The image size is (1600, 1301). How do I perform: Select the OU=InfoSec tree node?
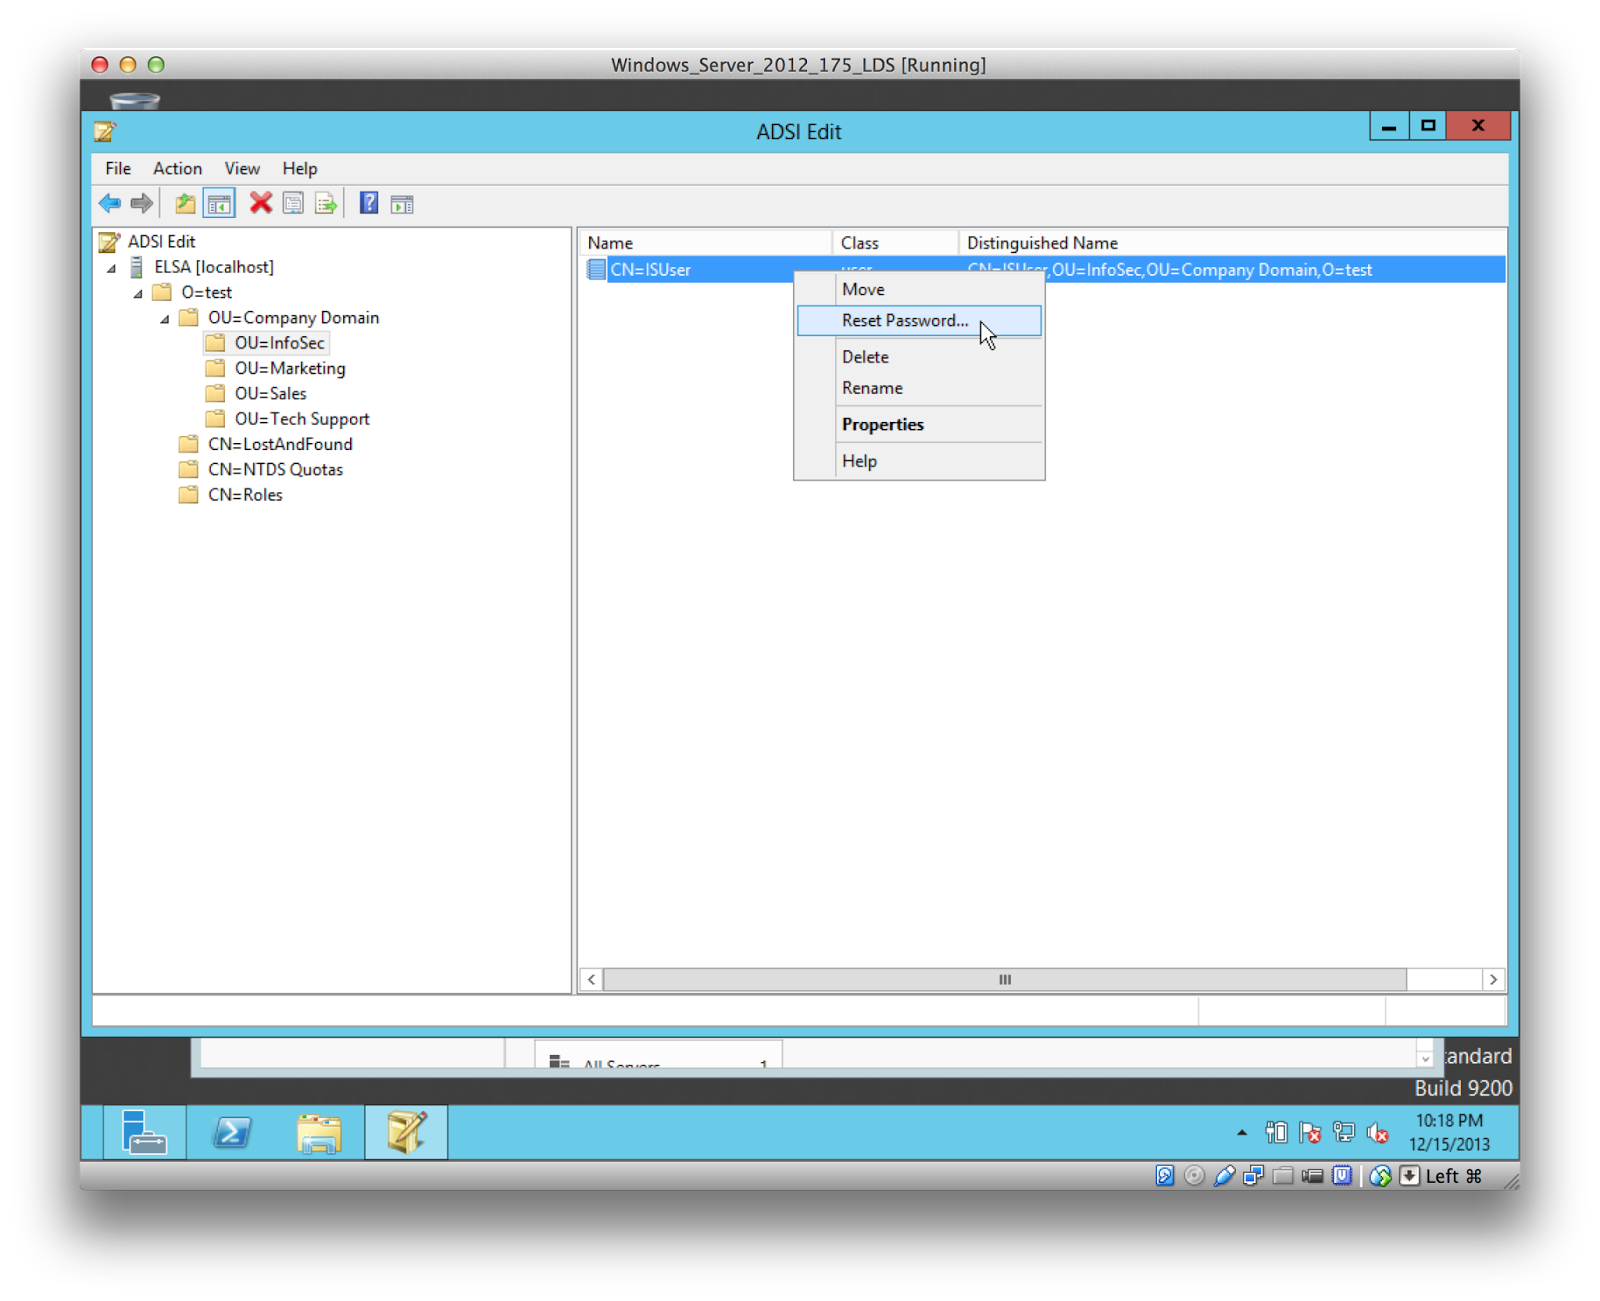[279, 343]
